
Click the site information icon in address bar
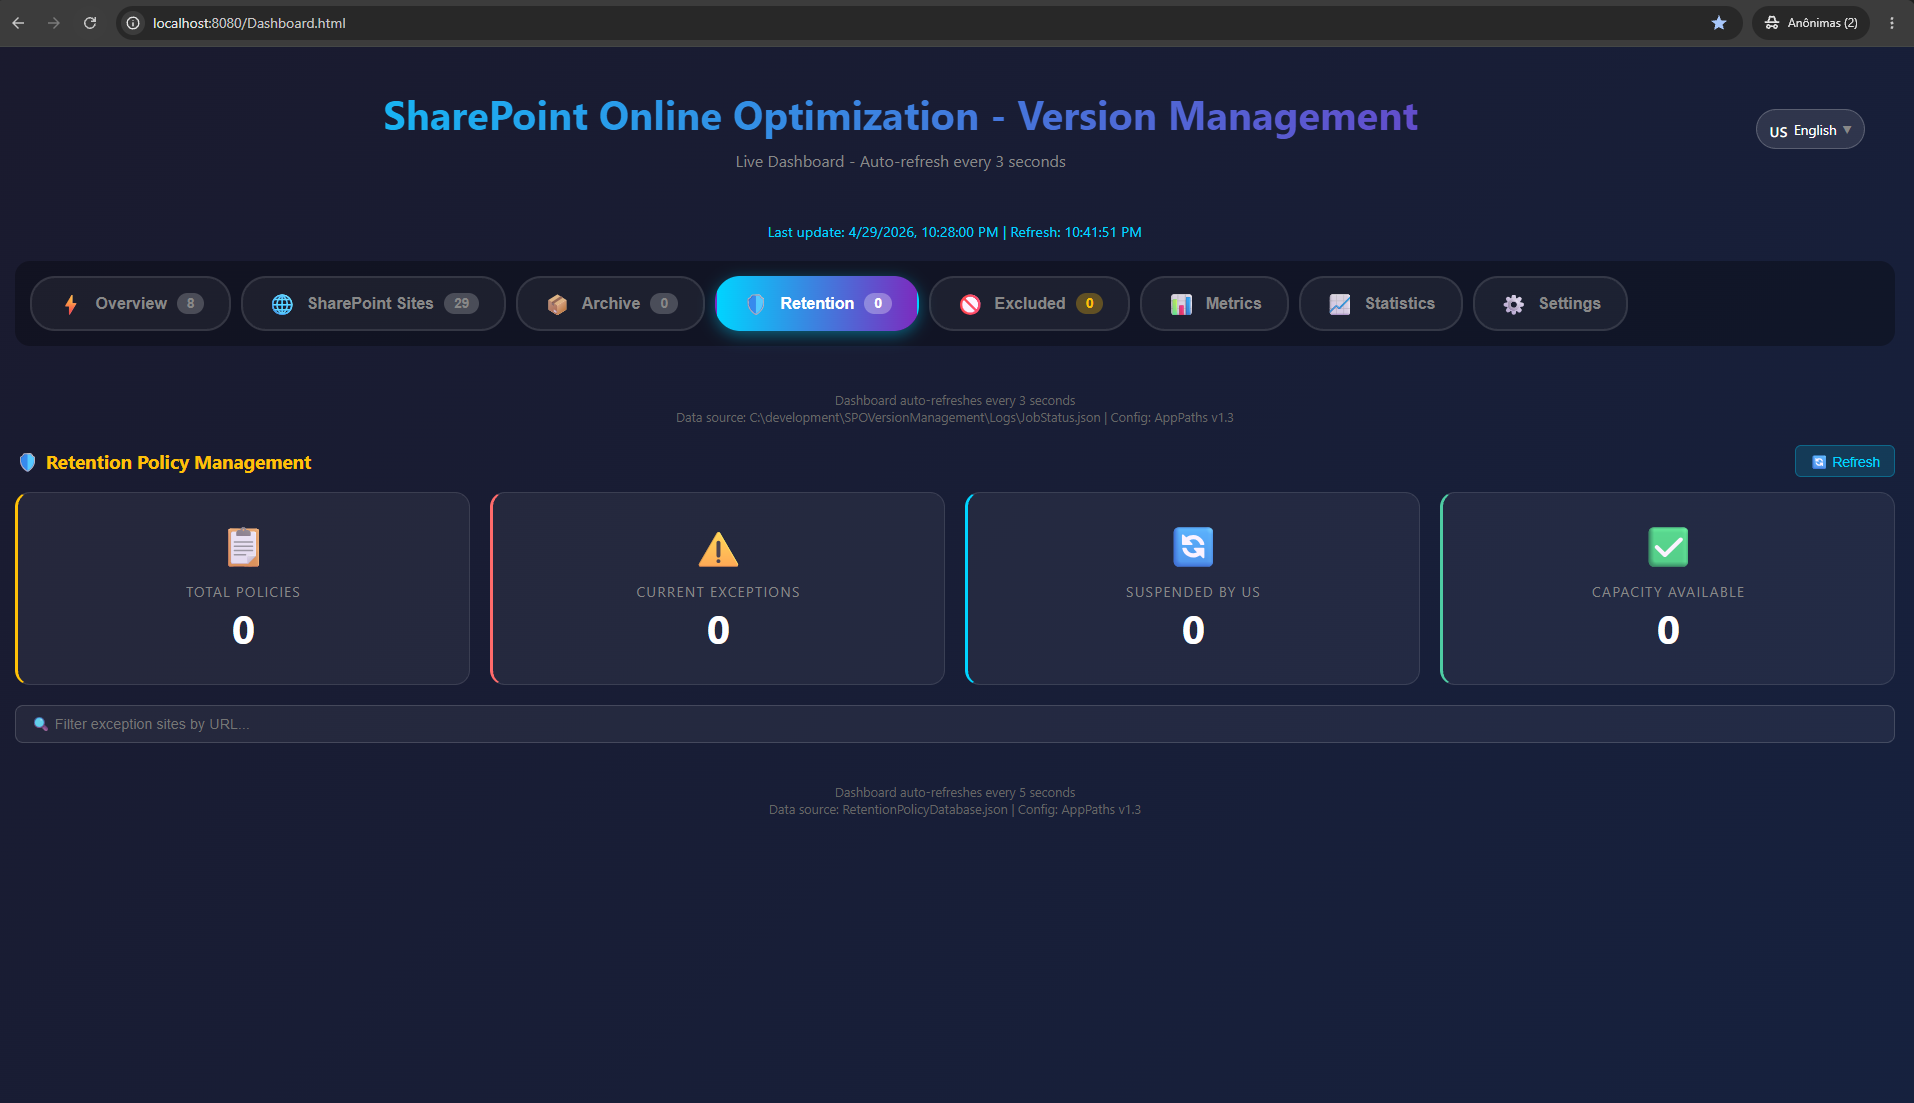click(x=133, y=23)
